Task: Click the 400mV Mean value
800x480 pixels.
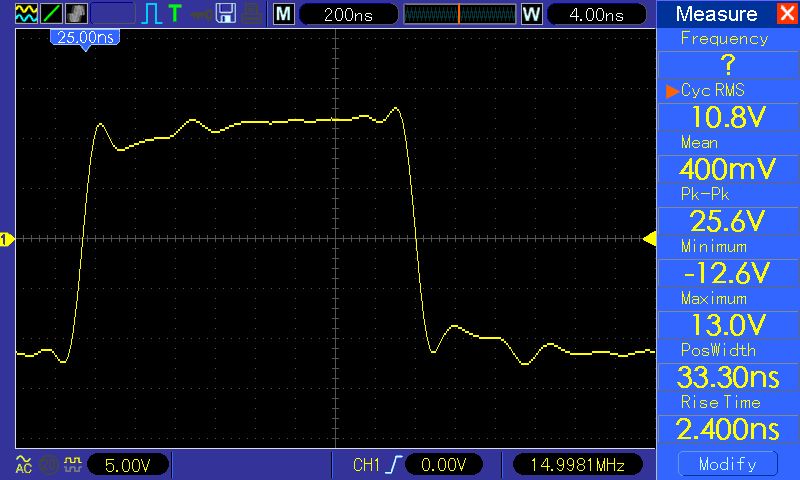Action: [x=728, y=169]
